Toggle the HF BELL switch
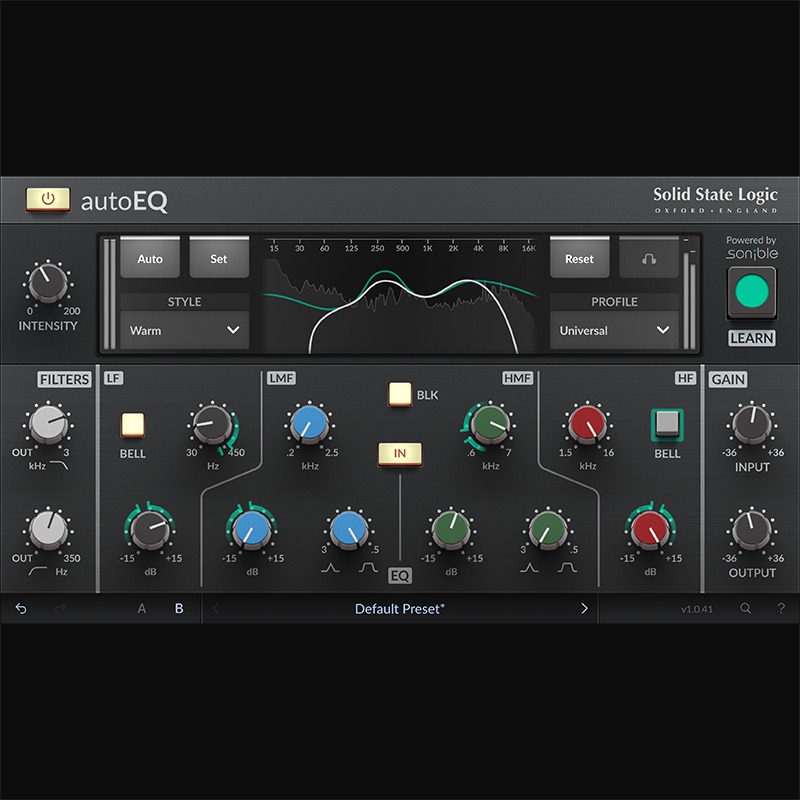800x800 pixels. click(667, 424)
